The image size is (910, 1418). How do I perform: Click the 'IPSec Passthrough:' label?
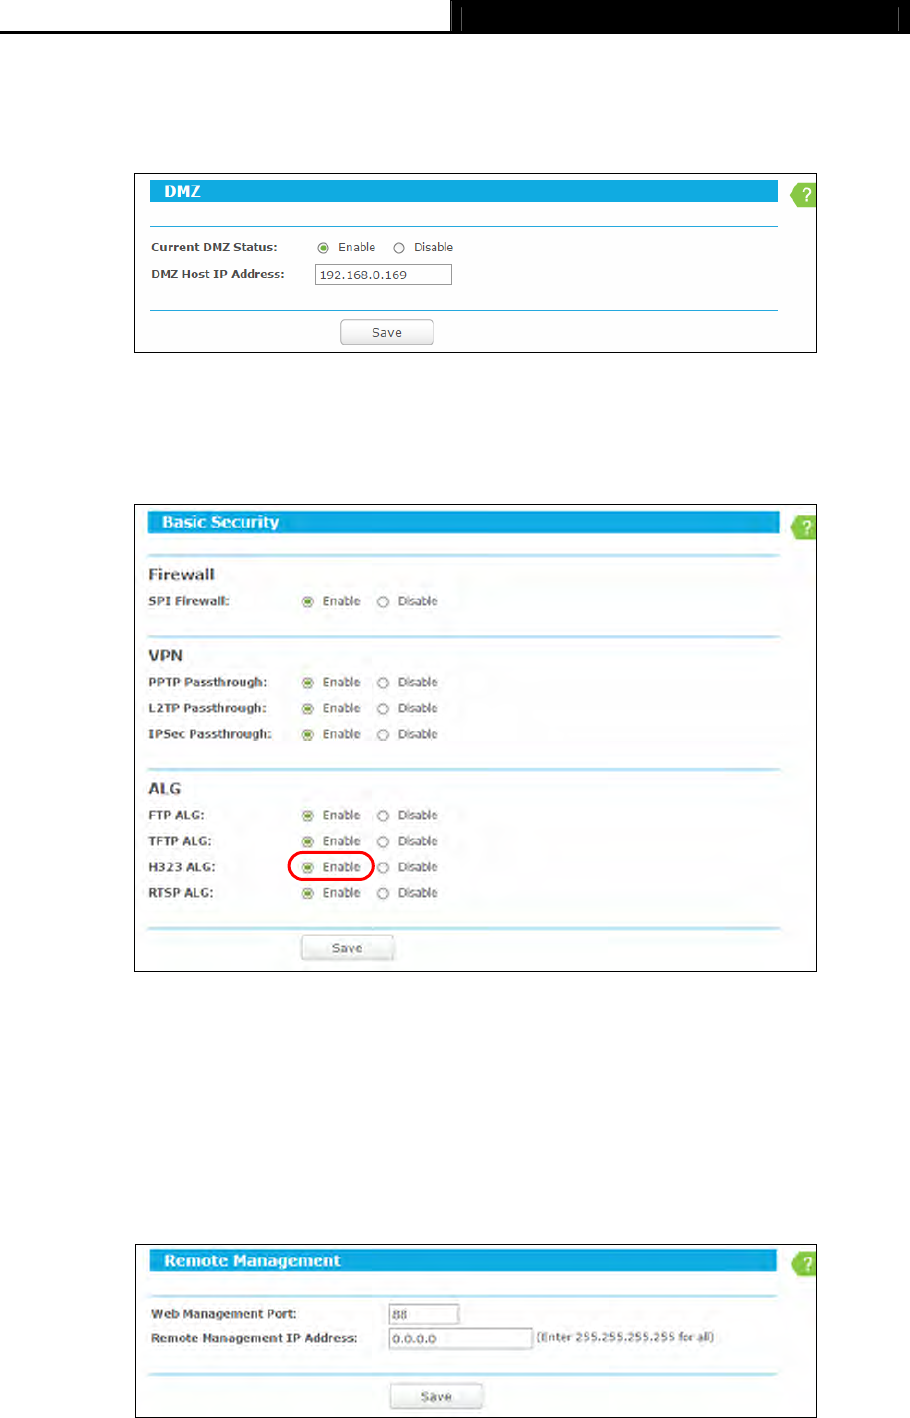210,734
